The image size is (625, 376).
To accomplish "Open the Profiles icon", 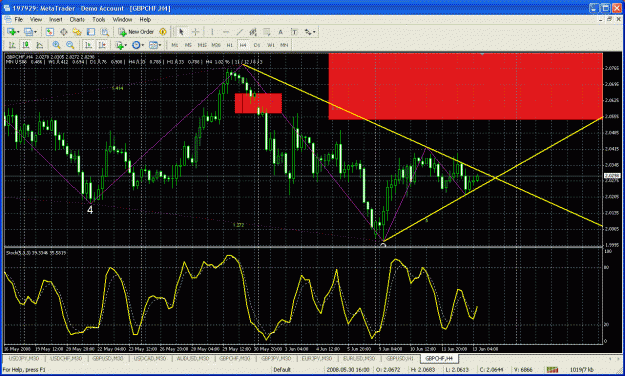I will [x=28, y=32].
